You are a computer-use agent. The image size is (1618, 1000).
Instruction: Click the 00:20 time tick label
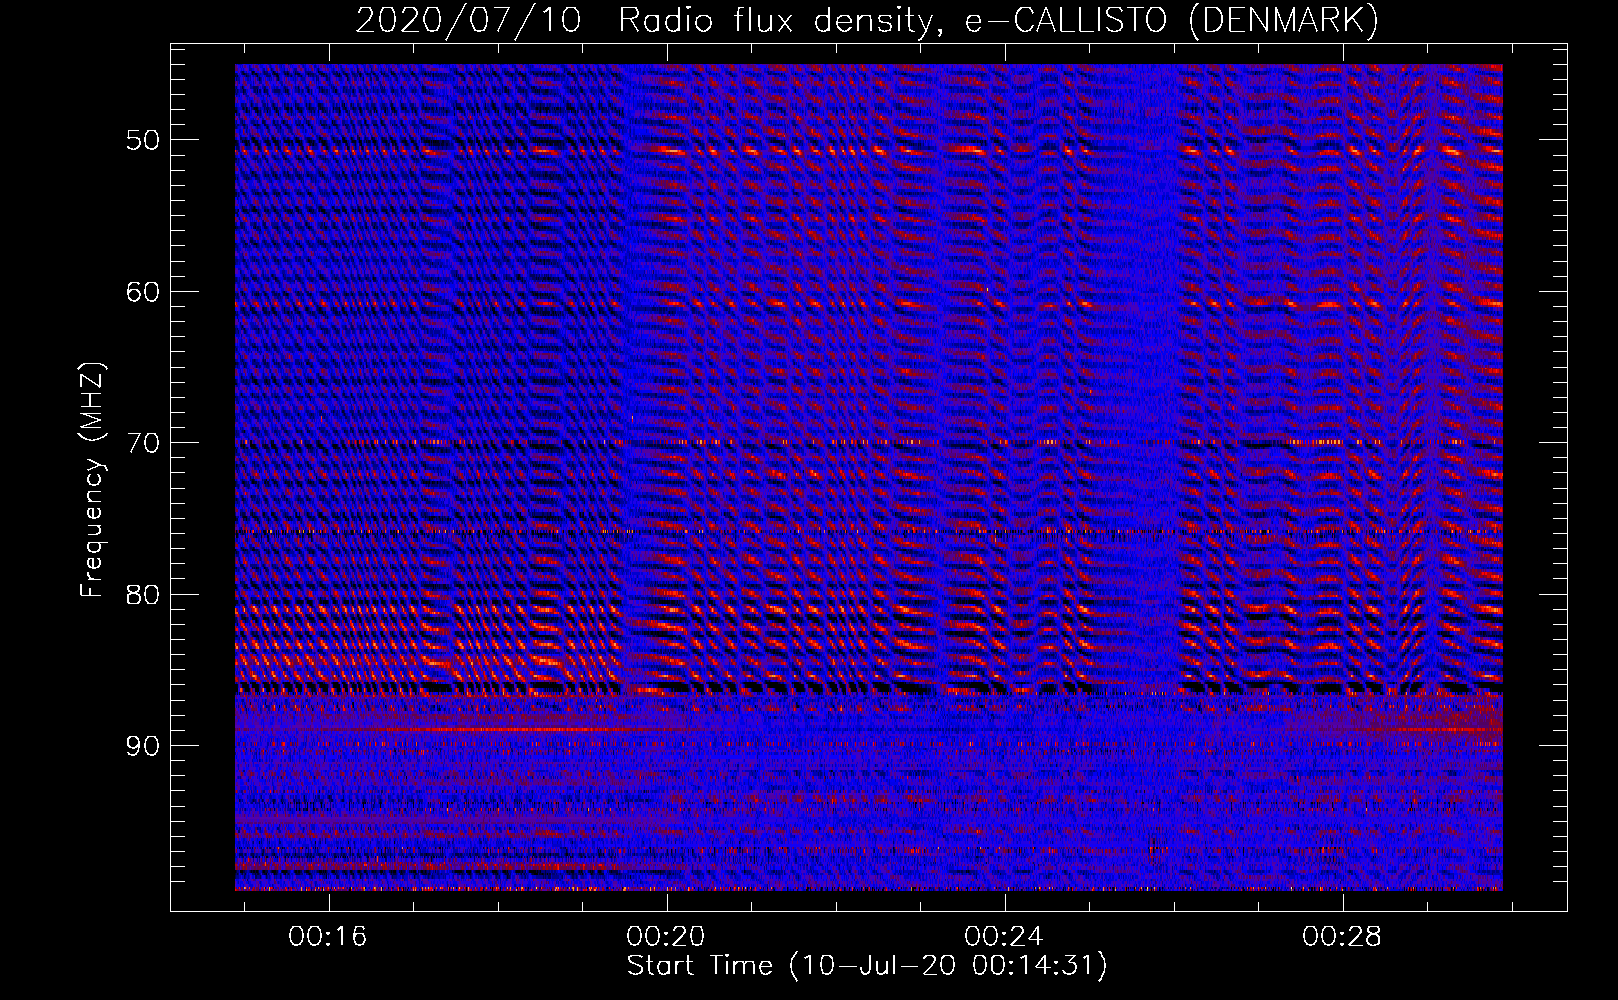click(x=665, y=937)
